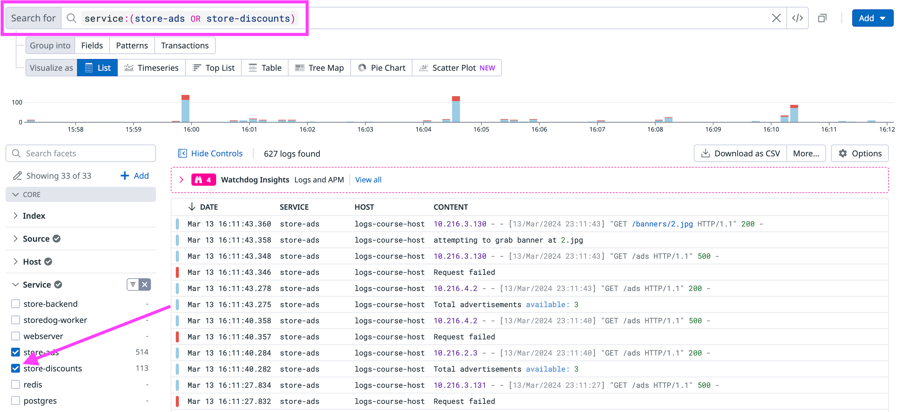Click the 627 logs found label
The image size is (900, 412).
tap(292, 153)
